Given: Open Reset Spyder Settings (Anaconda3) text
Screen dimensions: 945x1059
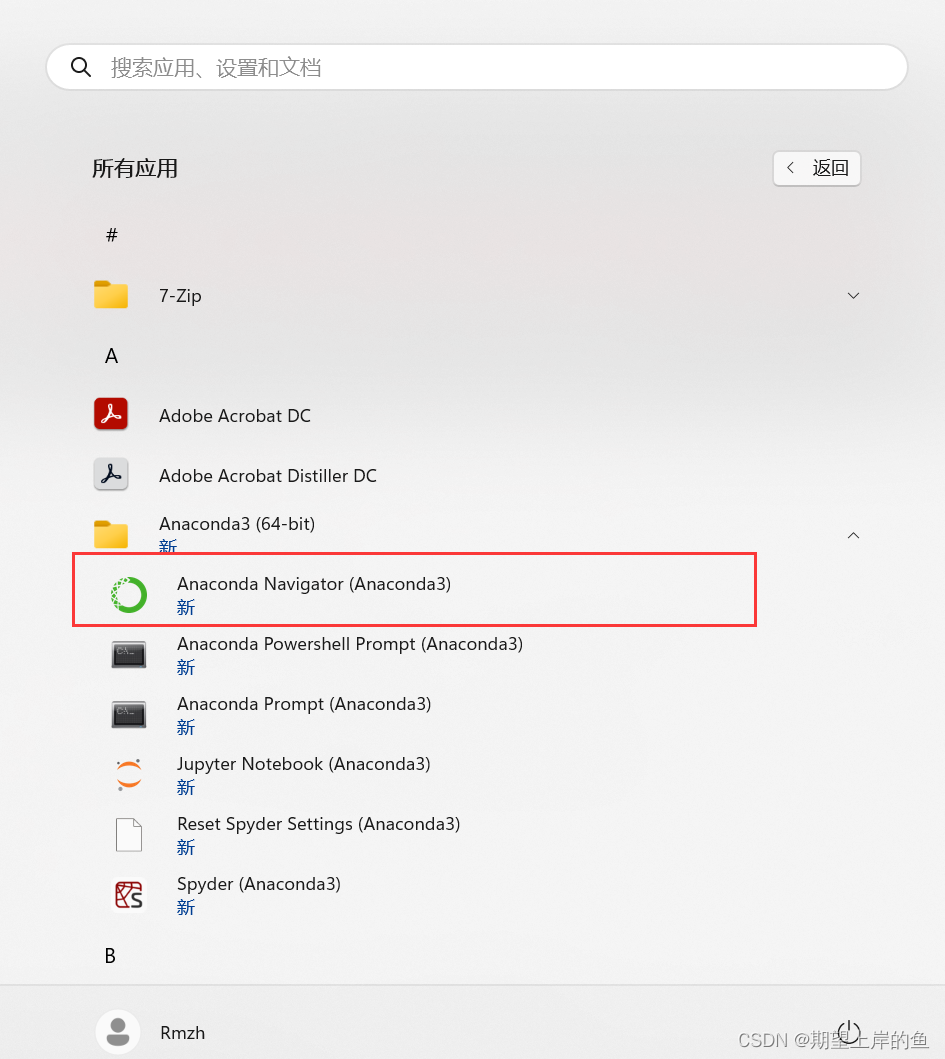Looking at the screenshot, I should click(x=319, y=824).
